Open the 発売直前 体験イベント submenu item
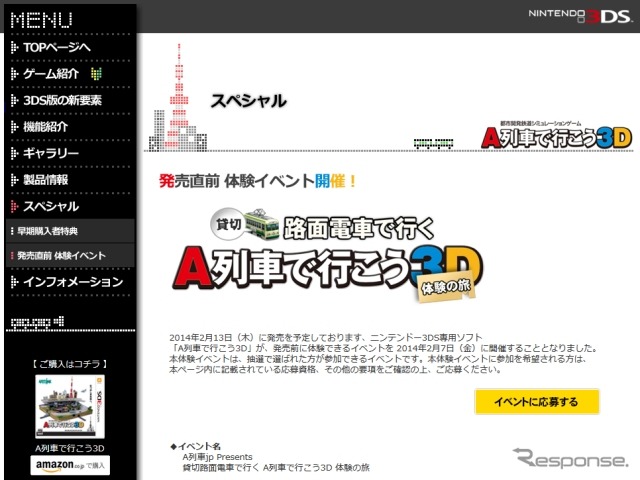Viewport: 640px width, 480px height. (x=62, y=256)
